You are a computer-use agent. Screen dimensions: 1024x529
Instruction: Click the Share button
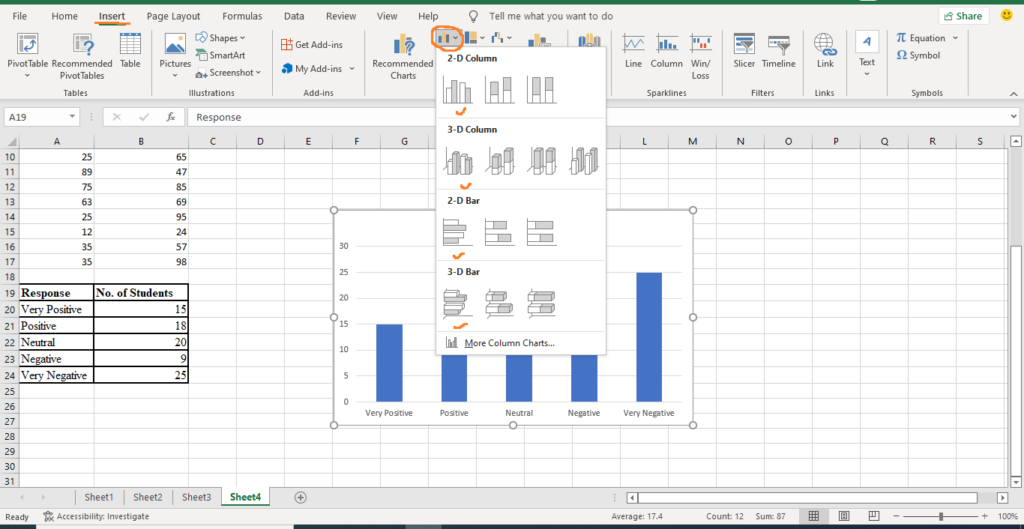coord(964,16)
